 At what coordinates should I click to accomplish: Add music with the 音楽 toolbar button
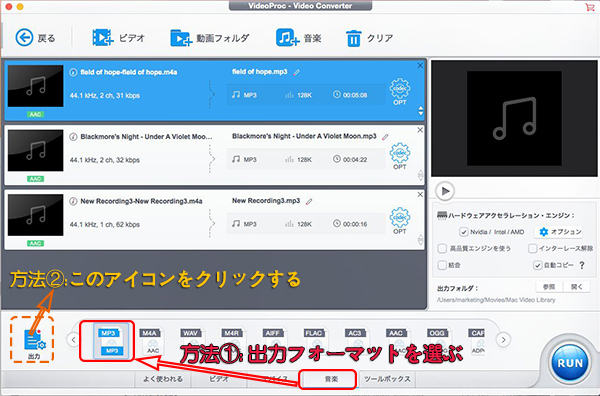tap(298, 38)
